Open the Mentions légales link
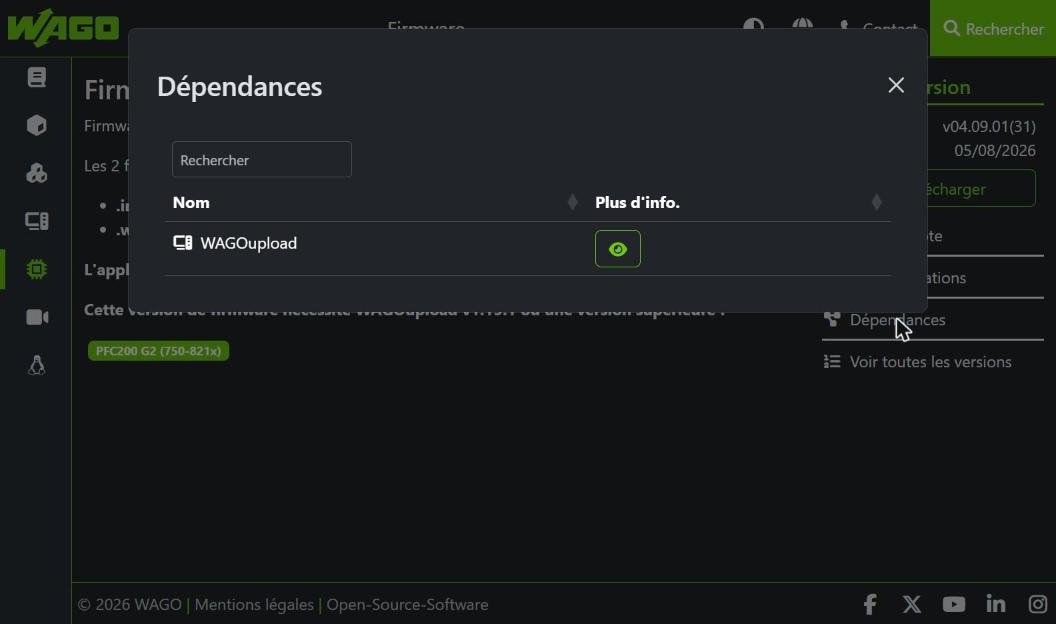 (254, 604)
